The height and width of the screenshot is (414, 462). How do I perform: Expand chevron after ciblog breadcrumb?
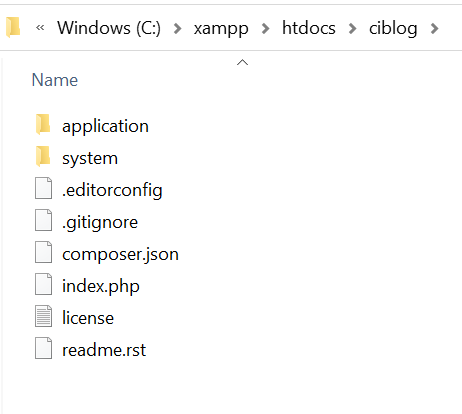click(x=434, y=29)
